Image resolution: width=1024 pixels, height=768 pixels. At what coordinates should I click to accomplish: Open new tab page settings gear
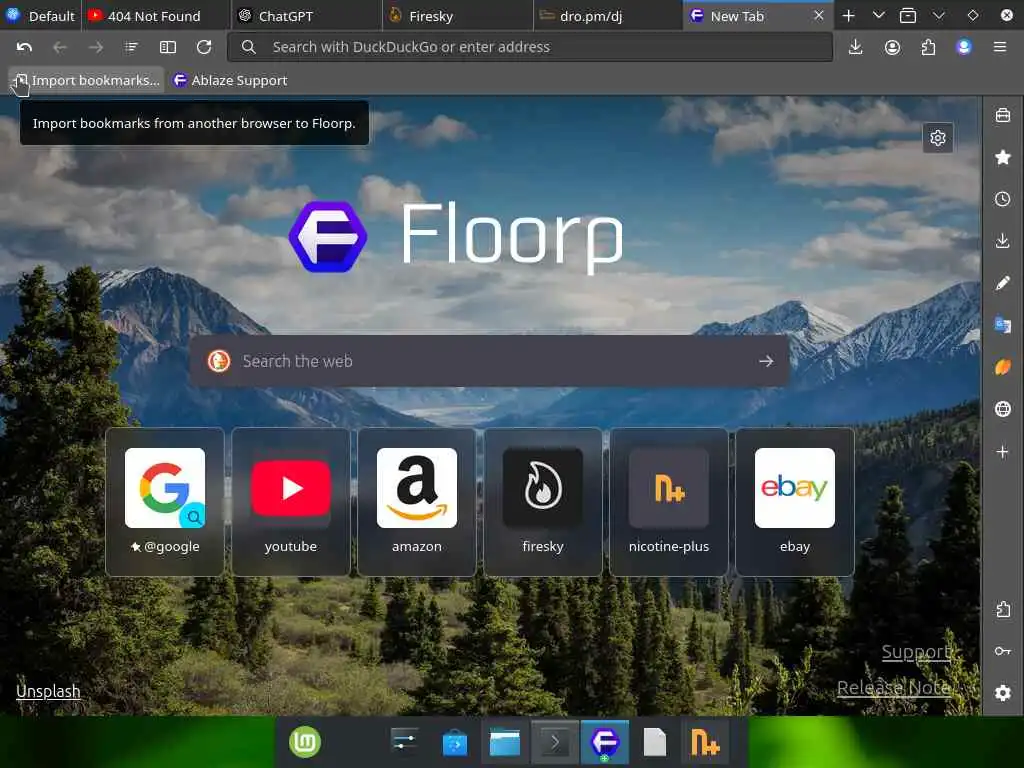tap(938, 138)
